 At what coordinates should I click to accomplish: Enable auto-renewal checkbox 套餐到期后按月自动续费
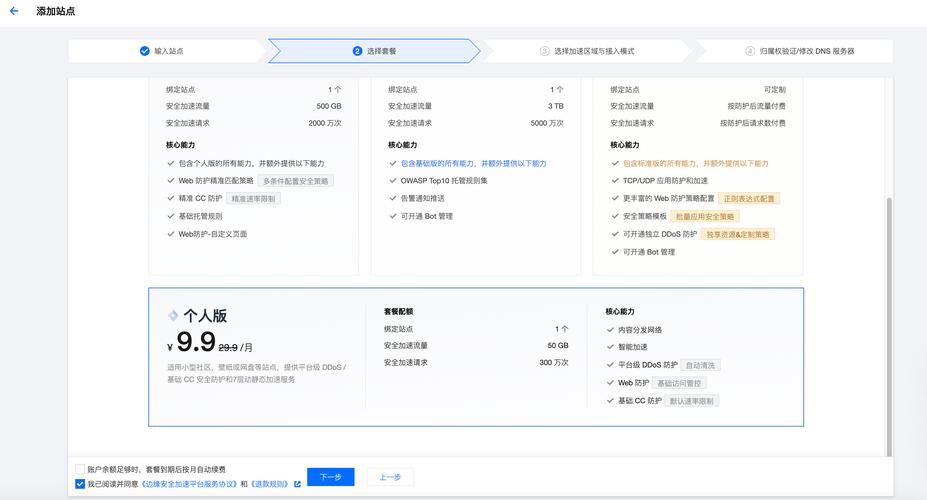click(x=80, y=469)
